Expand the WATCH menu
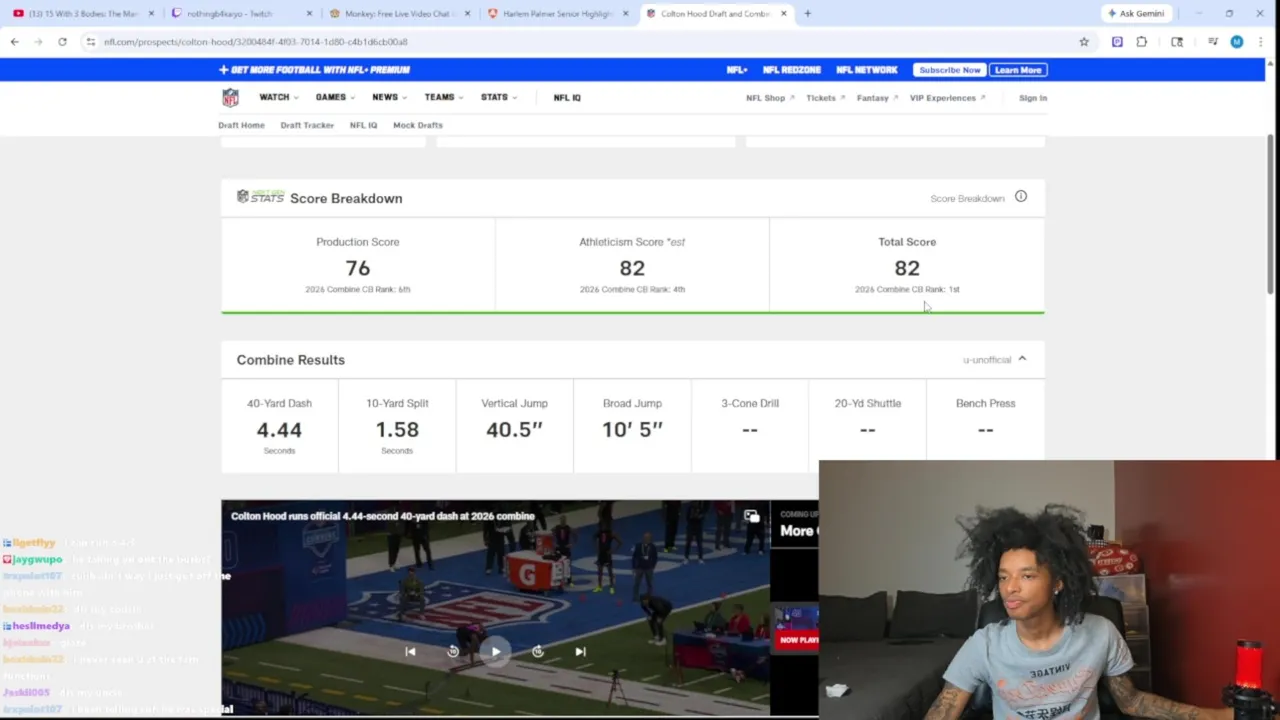This screenshot has width=1280, height=720. point(278,97)
